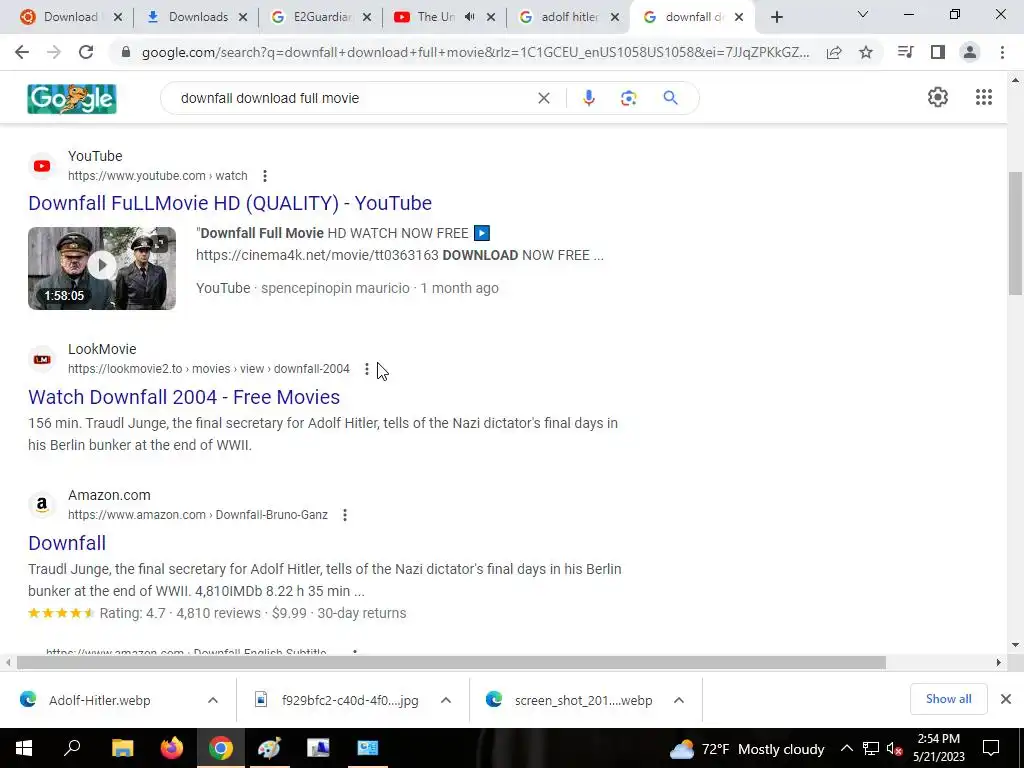Open more options for YouTube result

(264, 176)
